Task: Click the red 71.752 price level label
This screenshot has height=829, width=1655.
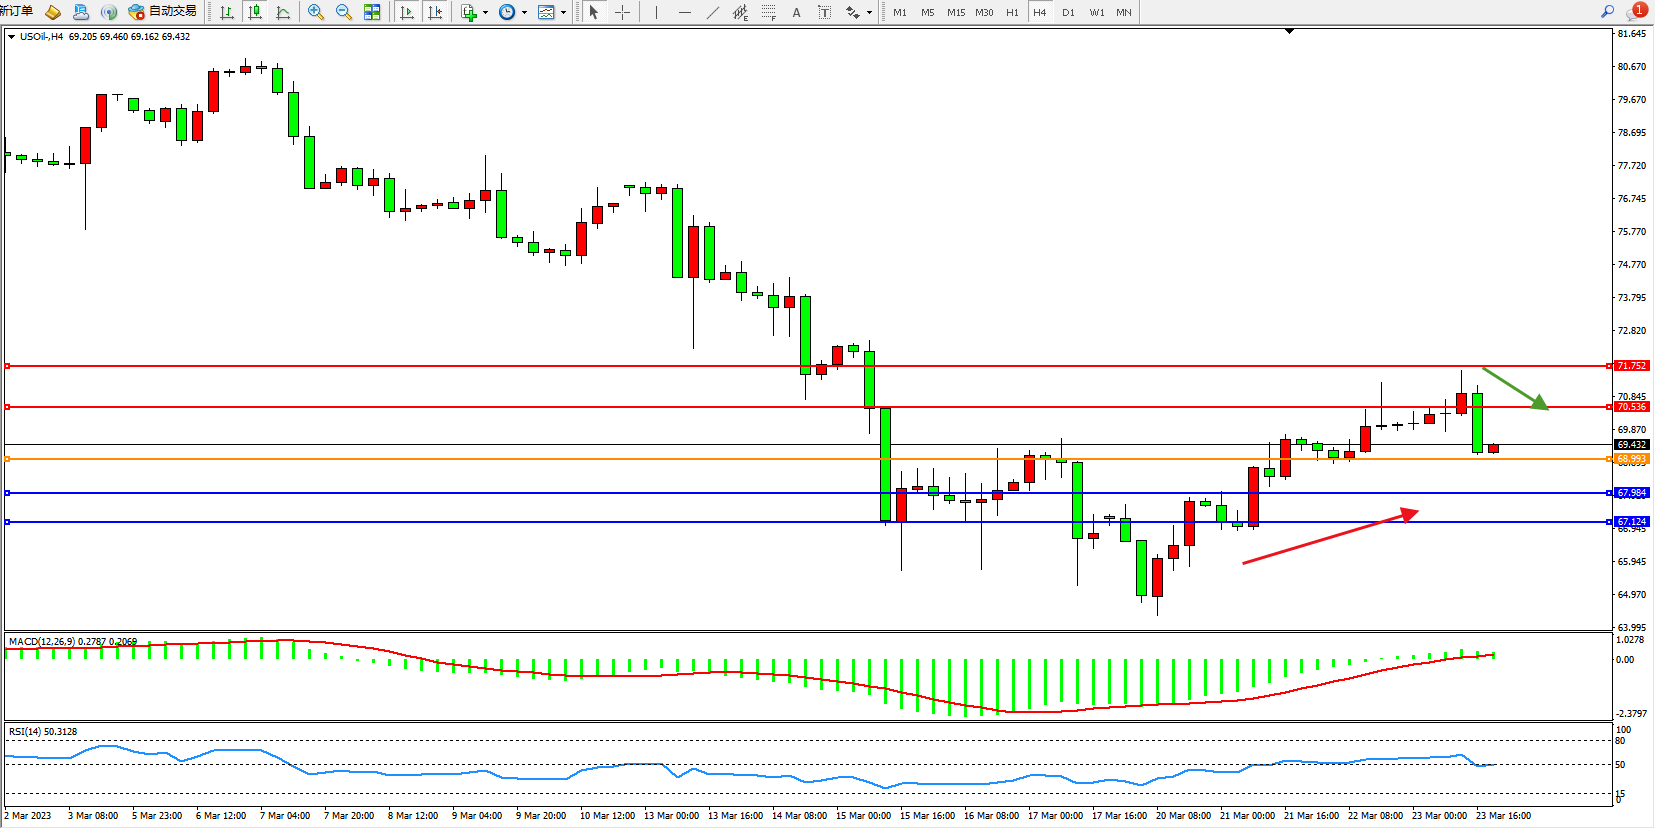Action: coord(1631,366)
